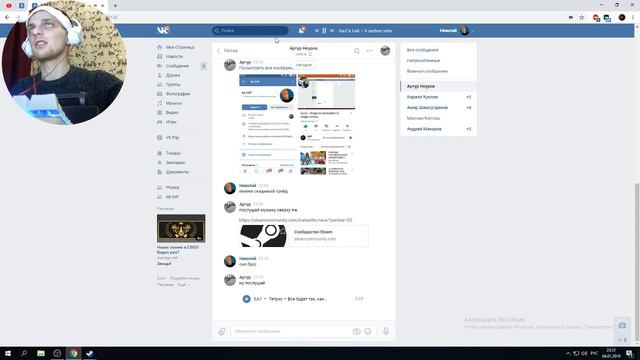The width and height of the screenshot is (640, 360).
Task: Open Максим Капташ dialog
Action: [x=438, y=118]
